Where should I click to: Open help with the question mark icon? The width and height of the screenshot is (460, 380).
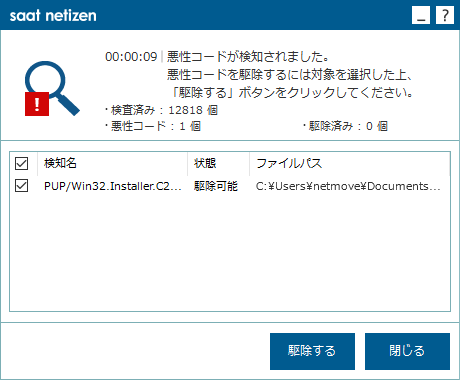tap(445, 15)
